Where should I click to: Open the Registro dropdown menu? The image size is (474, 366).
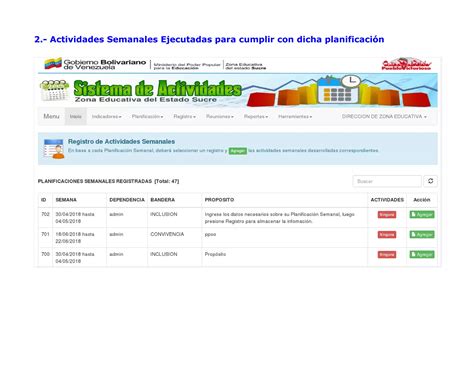pos(184,116)
